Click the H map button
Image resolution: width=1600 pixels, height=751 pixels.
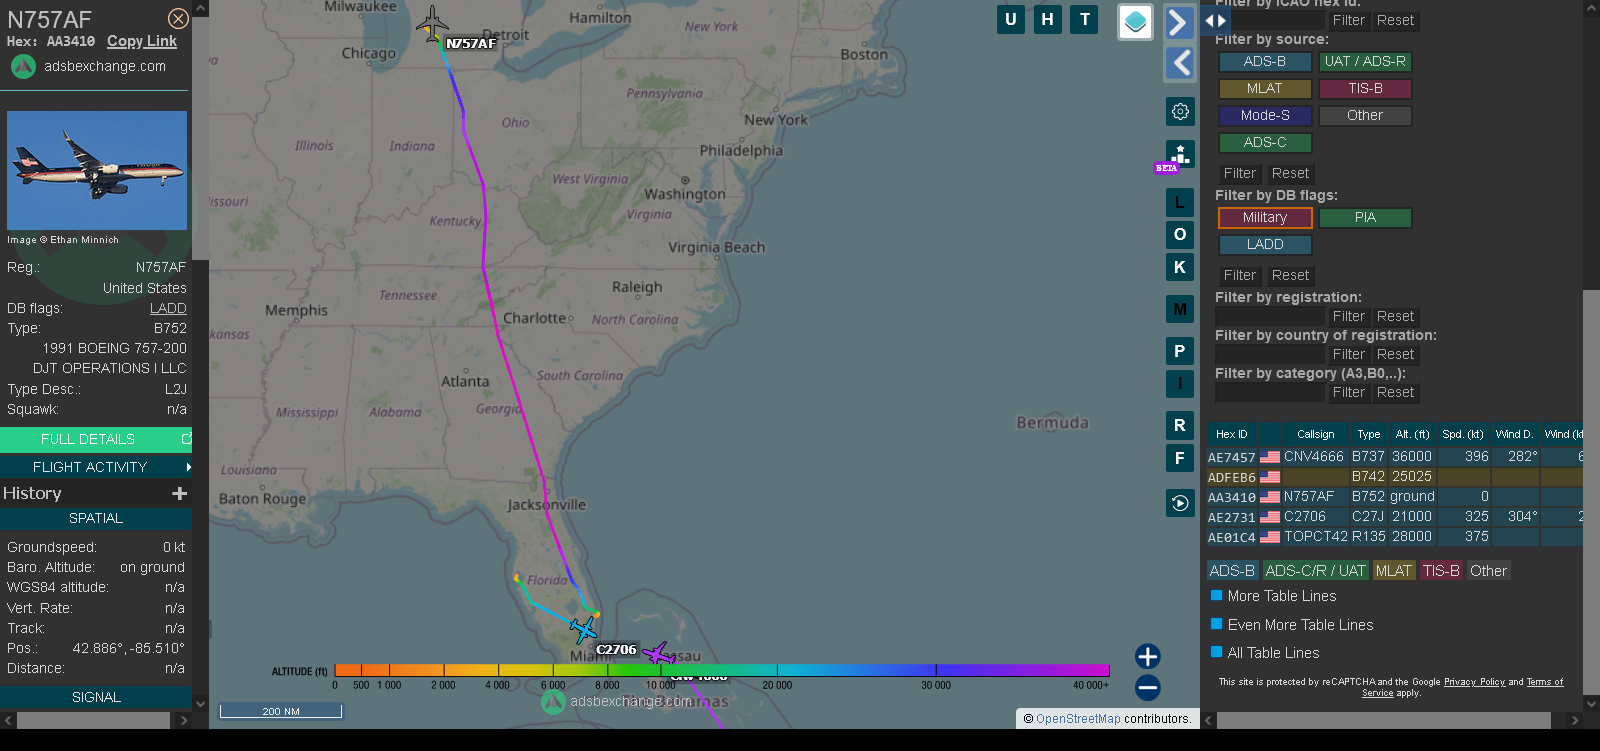1048,19
